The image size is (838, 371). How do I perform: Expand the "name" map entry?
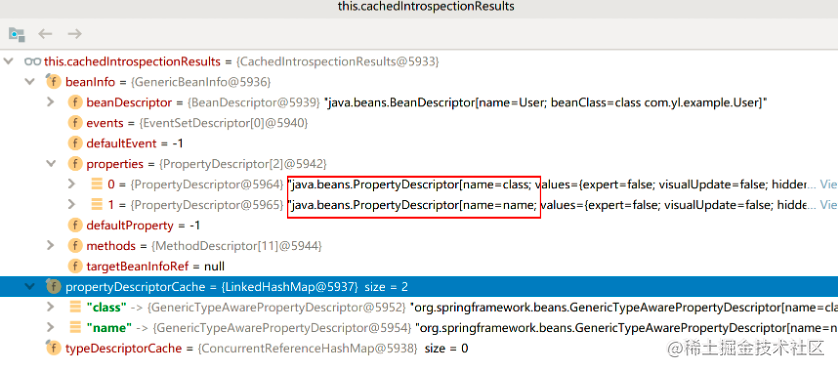coord(51,327)
